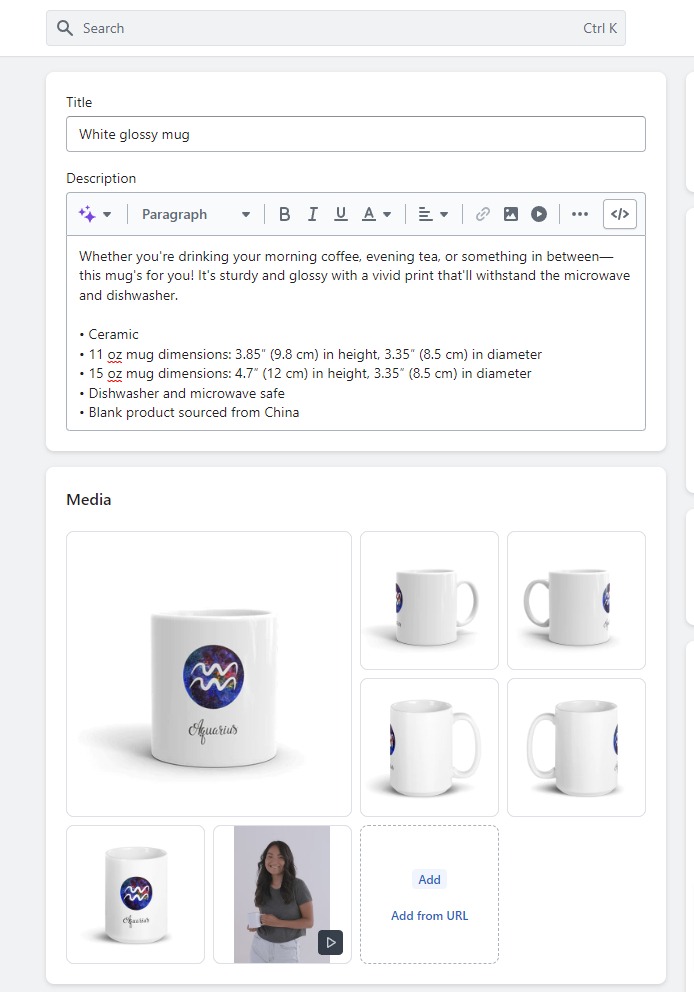694x992 pixels.
Task: Focus the Search field
Action: (x=336, y=28)
